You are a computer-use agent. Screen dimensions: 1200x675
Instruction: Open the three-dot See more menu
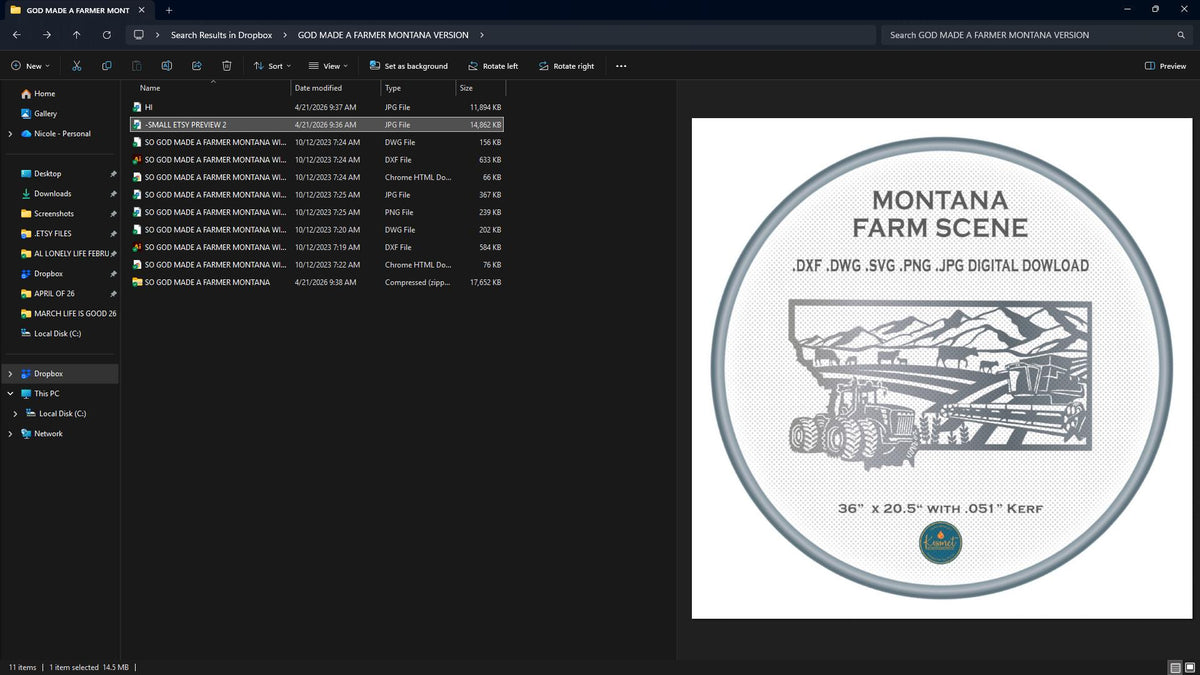pyautogui.click(x=621, y=66)
